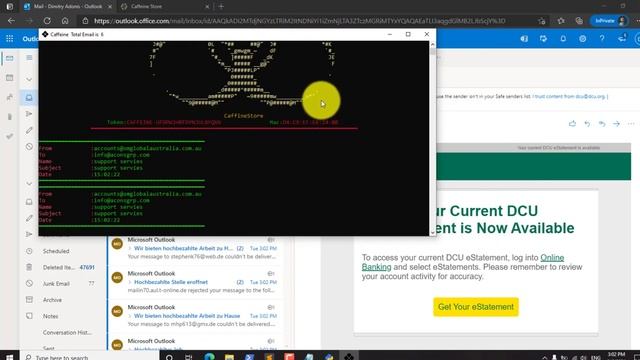
Task: Forward the DCU message
Action: [x=616, y=123]
